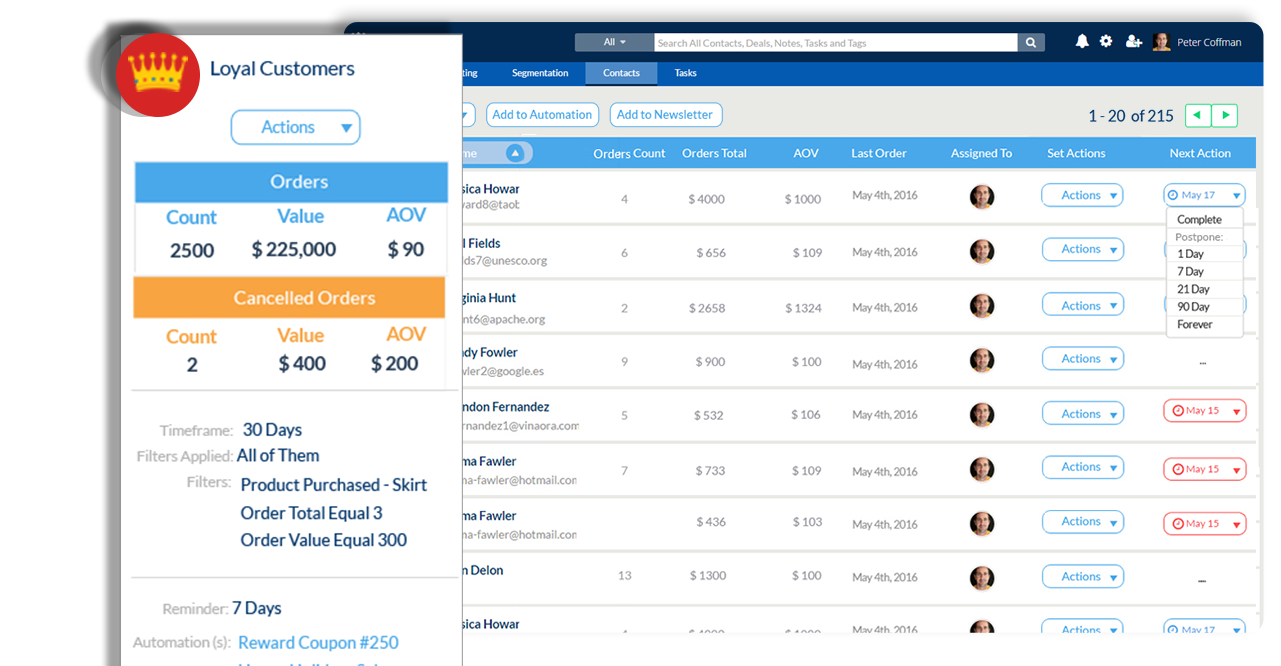
Task: Open Actions dropdown in $ 532 row
Action: coord(1082,413)
